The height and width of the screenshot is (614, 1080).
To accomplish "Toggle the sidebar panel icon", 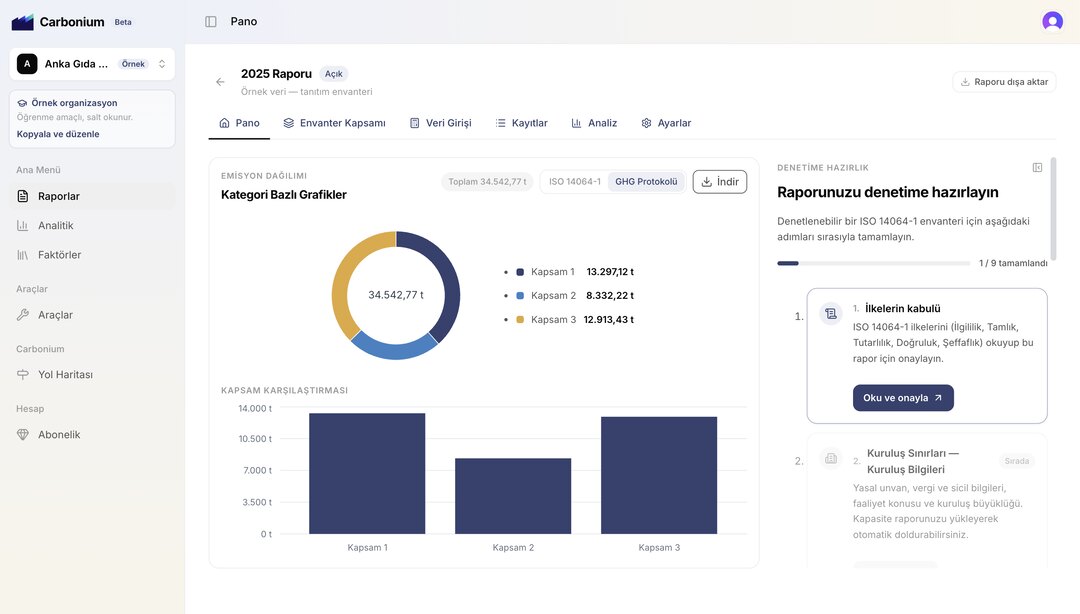I will pyautogui.click(x=211, y=21).
